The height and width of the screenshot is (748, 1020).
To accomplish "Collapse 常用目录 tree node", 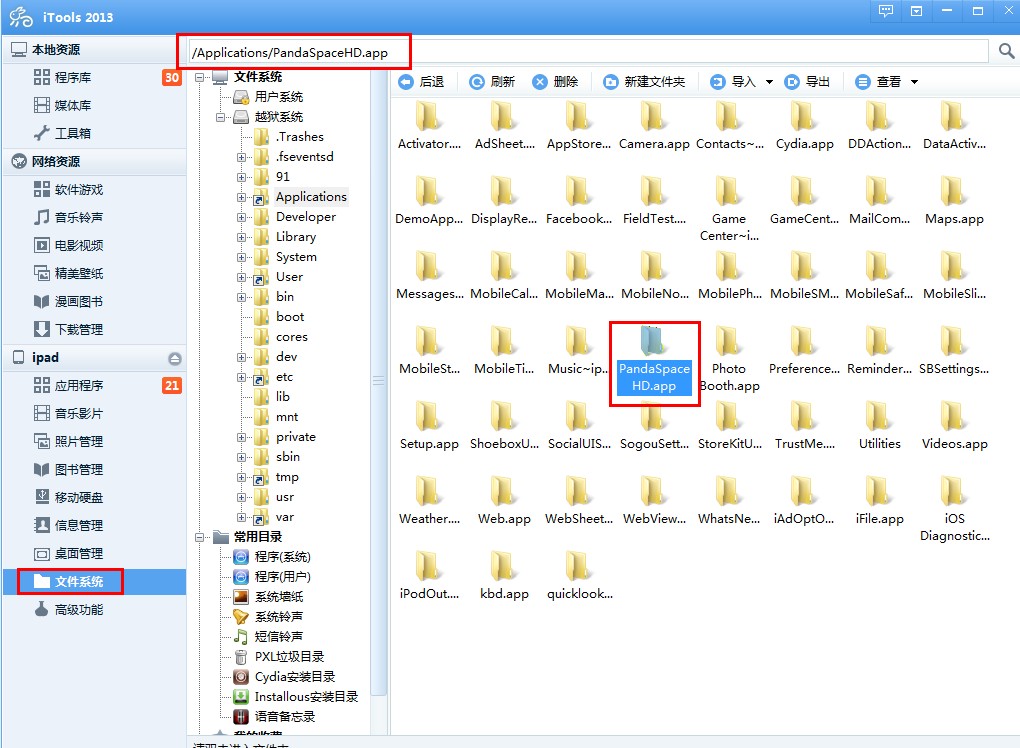I will point(199,538).
